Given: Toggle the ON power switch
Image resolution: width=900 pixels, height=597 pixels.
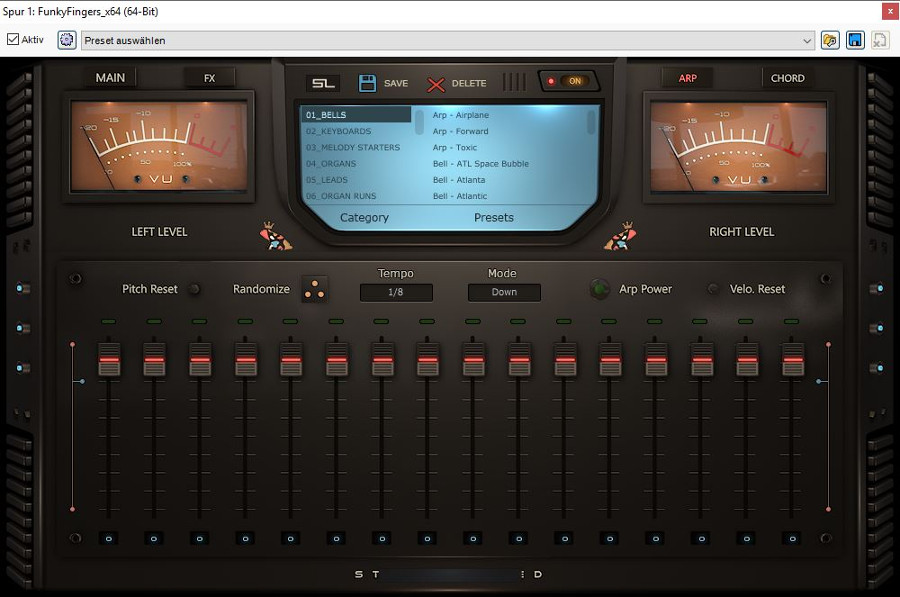Looking at the screenshot, I should click(x=569, y=81).
